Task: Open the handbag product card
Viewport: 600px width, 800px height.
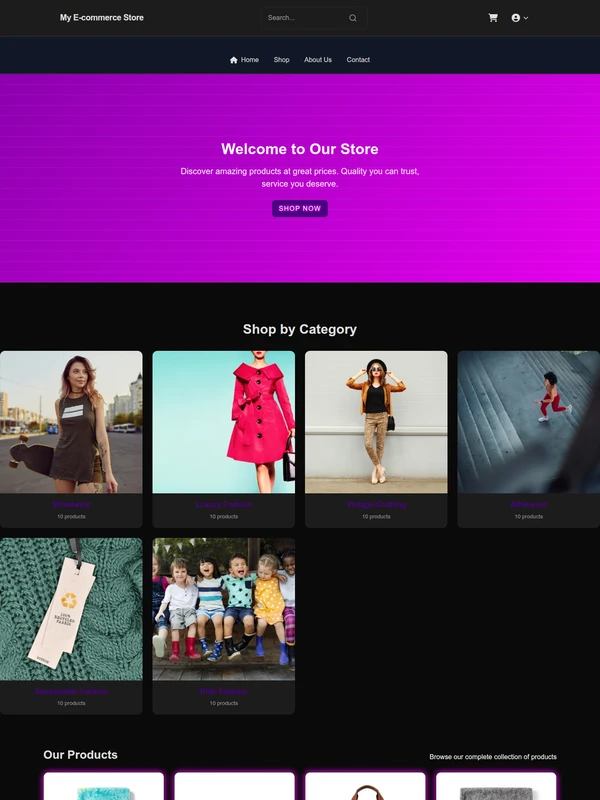Action: point(365,786)
